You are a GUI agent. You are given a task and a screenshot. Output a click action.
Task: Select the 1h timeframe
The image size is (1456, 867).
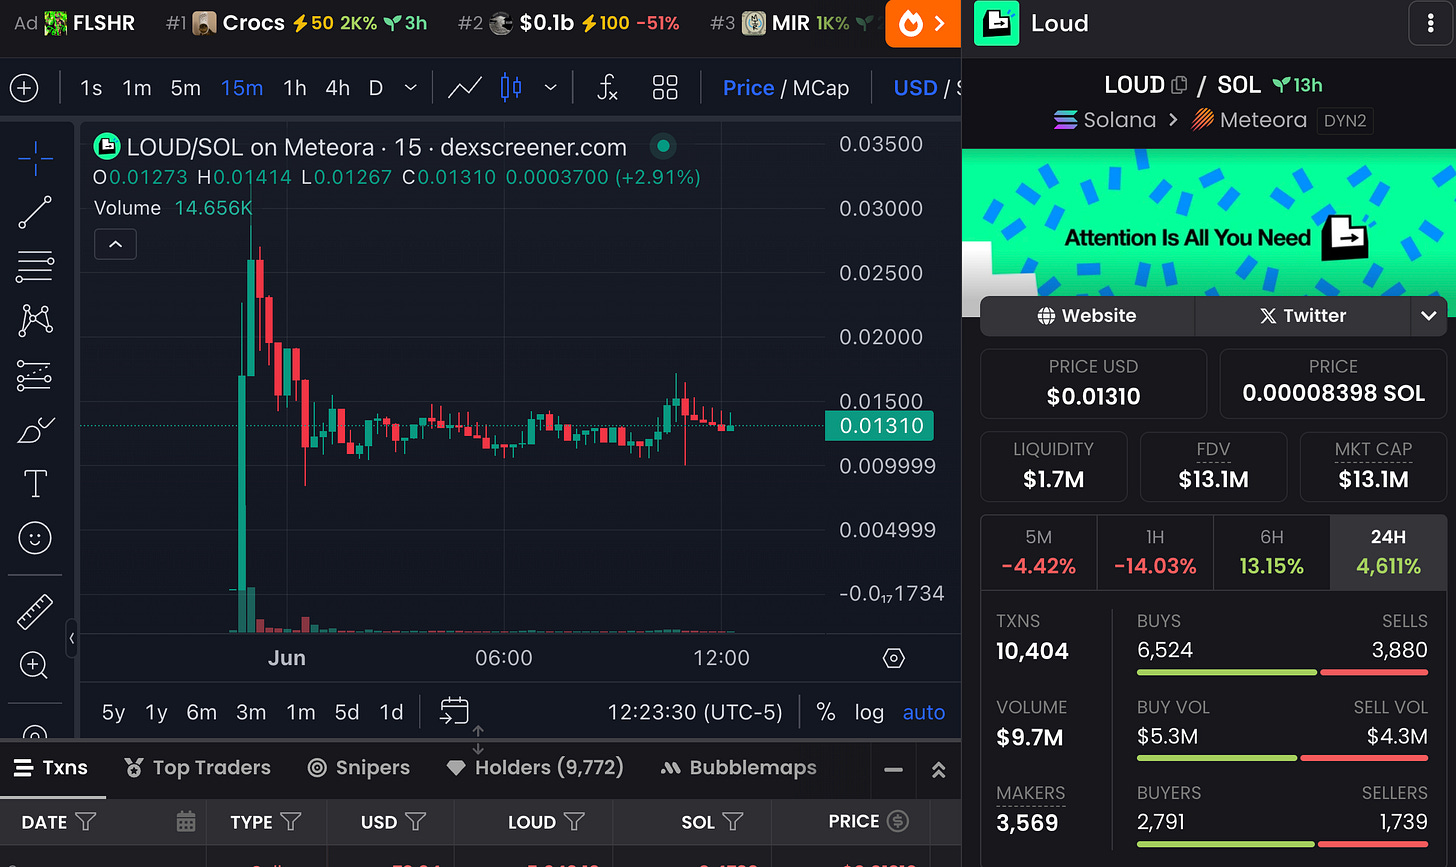click(295, 88)
